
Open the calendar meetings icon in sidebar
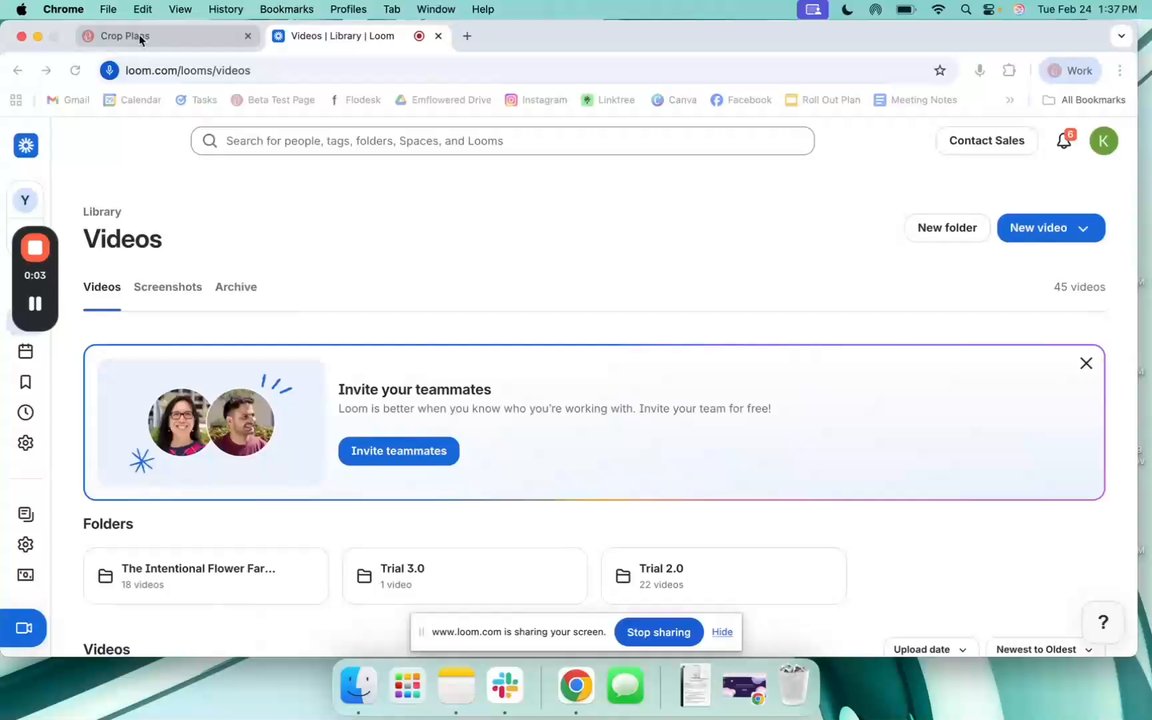coord(26,351)
